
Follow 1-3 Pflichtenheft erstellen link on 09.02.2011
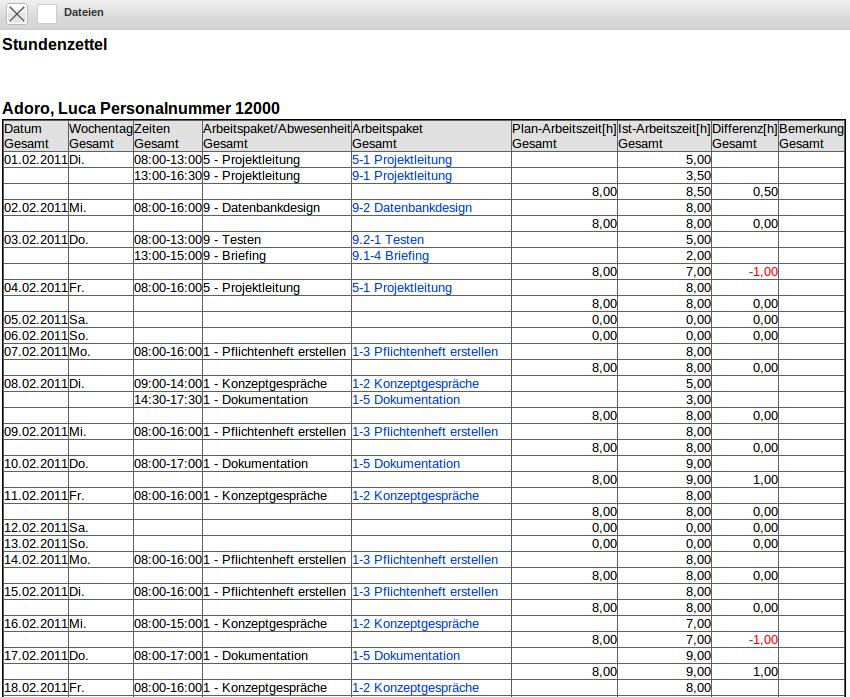[425, 432]
